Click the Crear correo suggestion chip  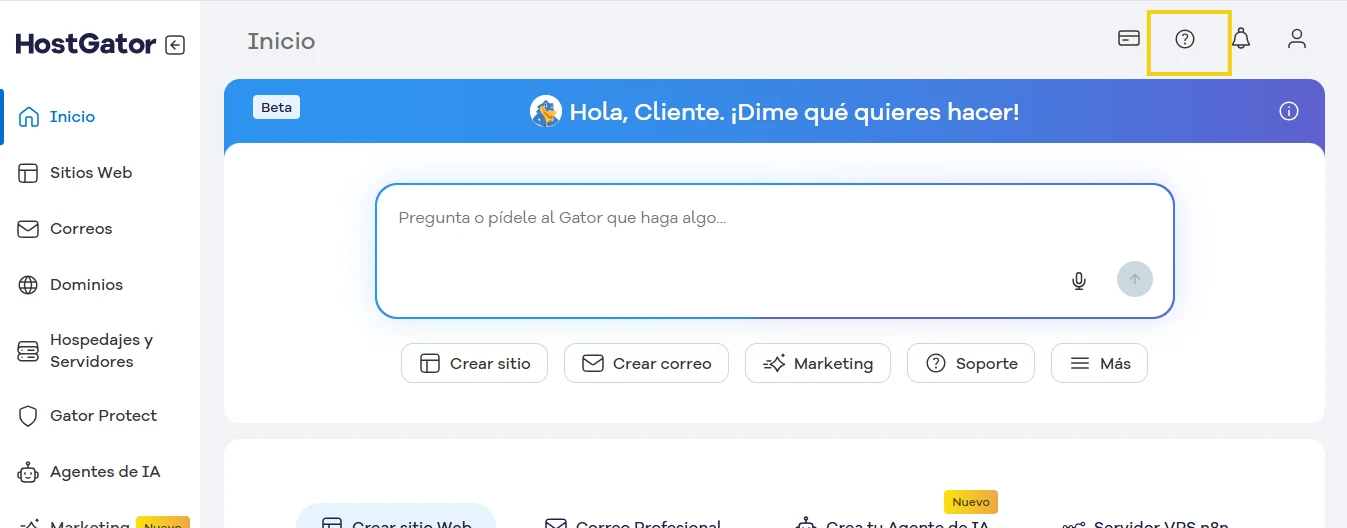(x=646, y=363)
